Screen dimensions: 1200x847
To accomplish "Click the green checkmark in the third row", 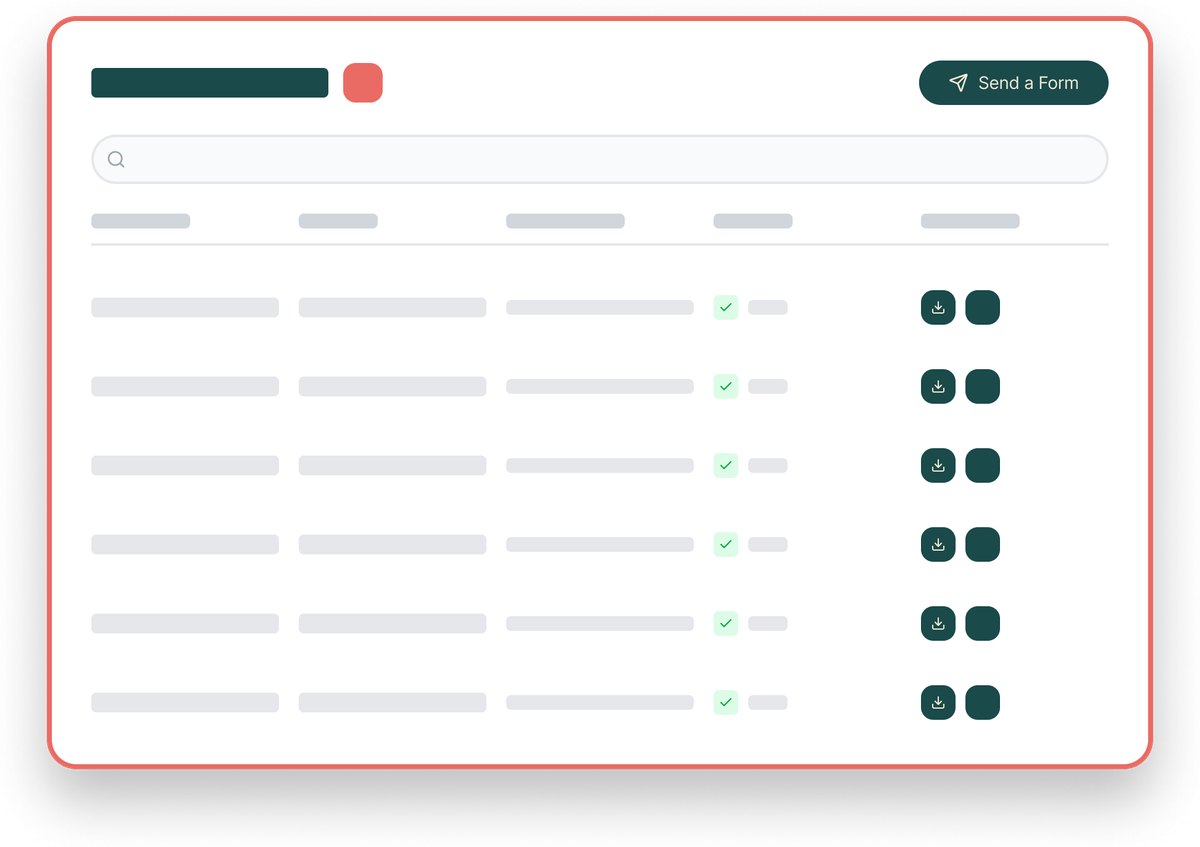I will tap(726, 465).
